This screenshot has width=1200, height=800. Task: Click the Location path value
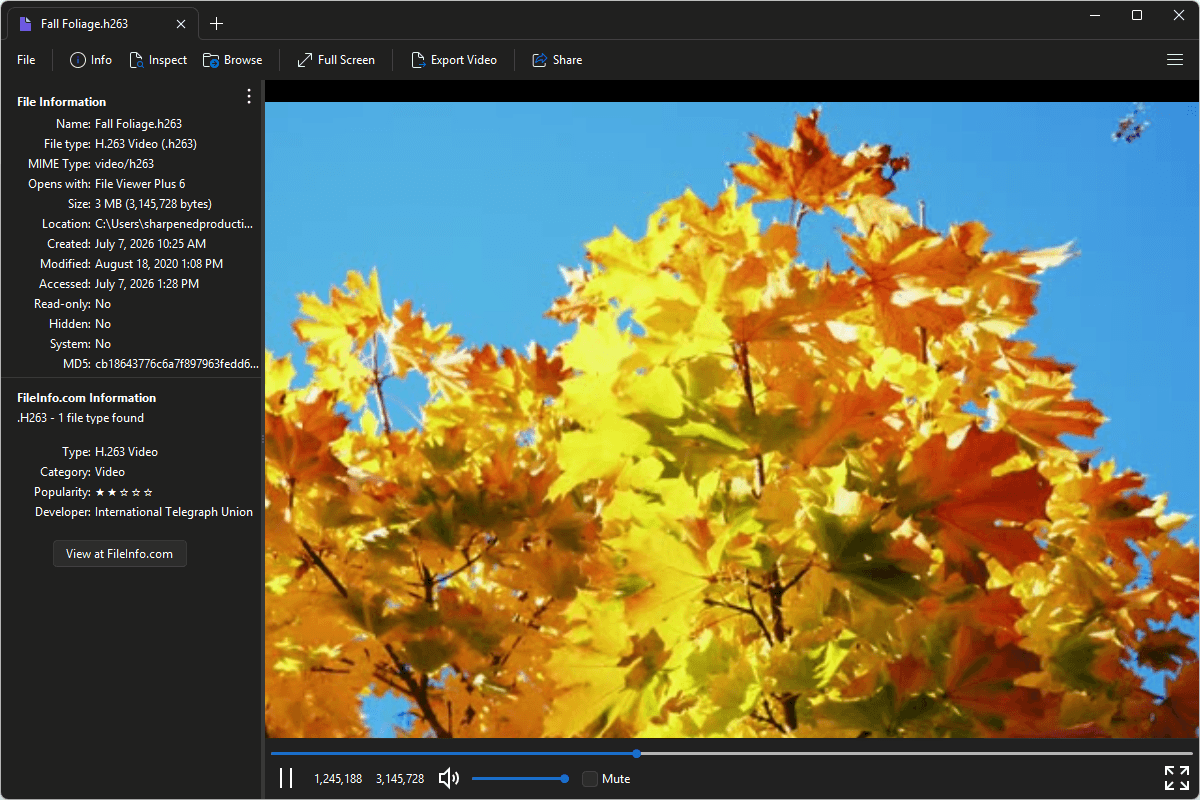pyautogui.click(x=174, y=224)
